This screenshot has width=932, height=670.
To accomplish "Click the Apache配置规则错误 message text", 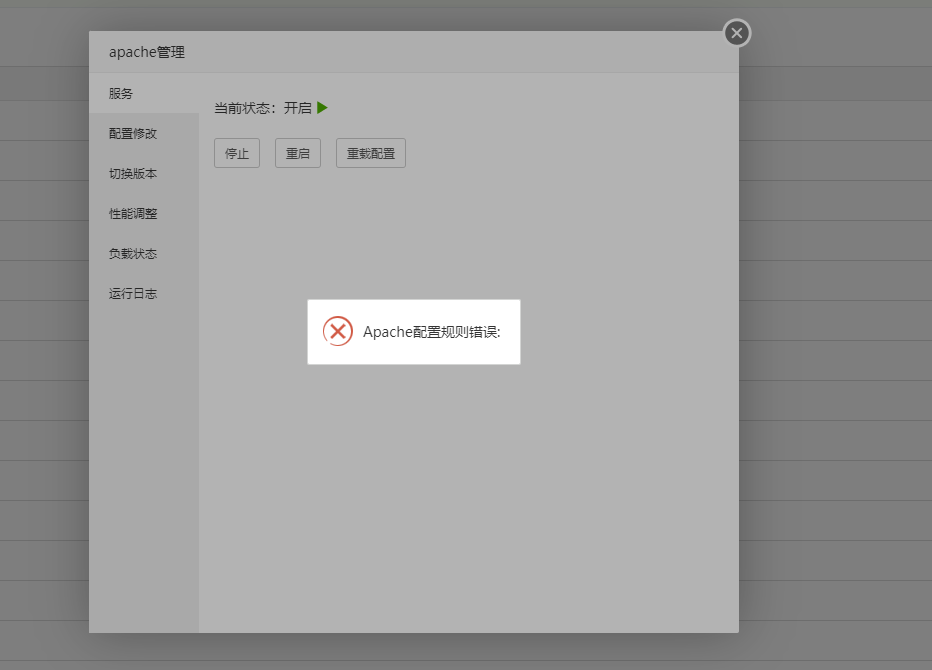I will [x=432, y=332].
